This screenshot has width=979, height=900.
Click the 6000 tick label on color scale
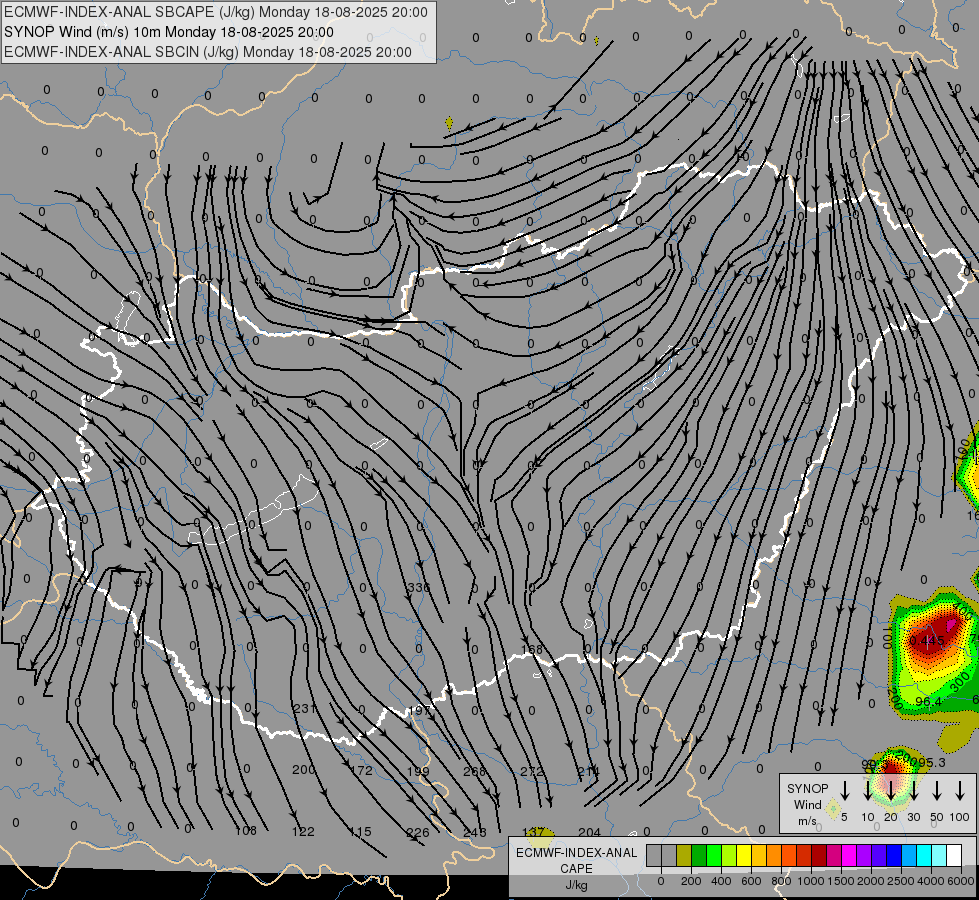pyautogui.click(x=960, y=881)
